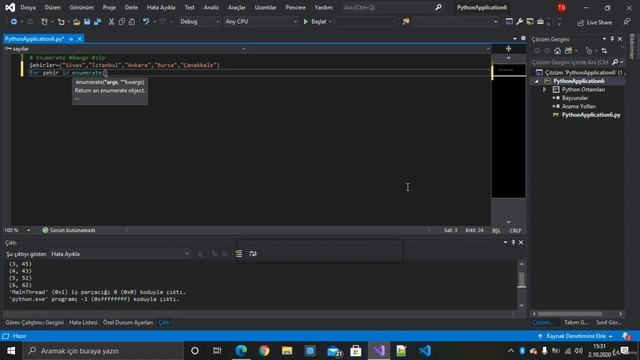
Task: Click the sync arrows icon in Çözüm Gezgini
Action: click(x=604, y=51)
